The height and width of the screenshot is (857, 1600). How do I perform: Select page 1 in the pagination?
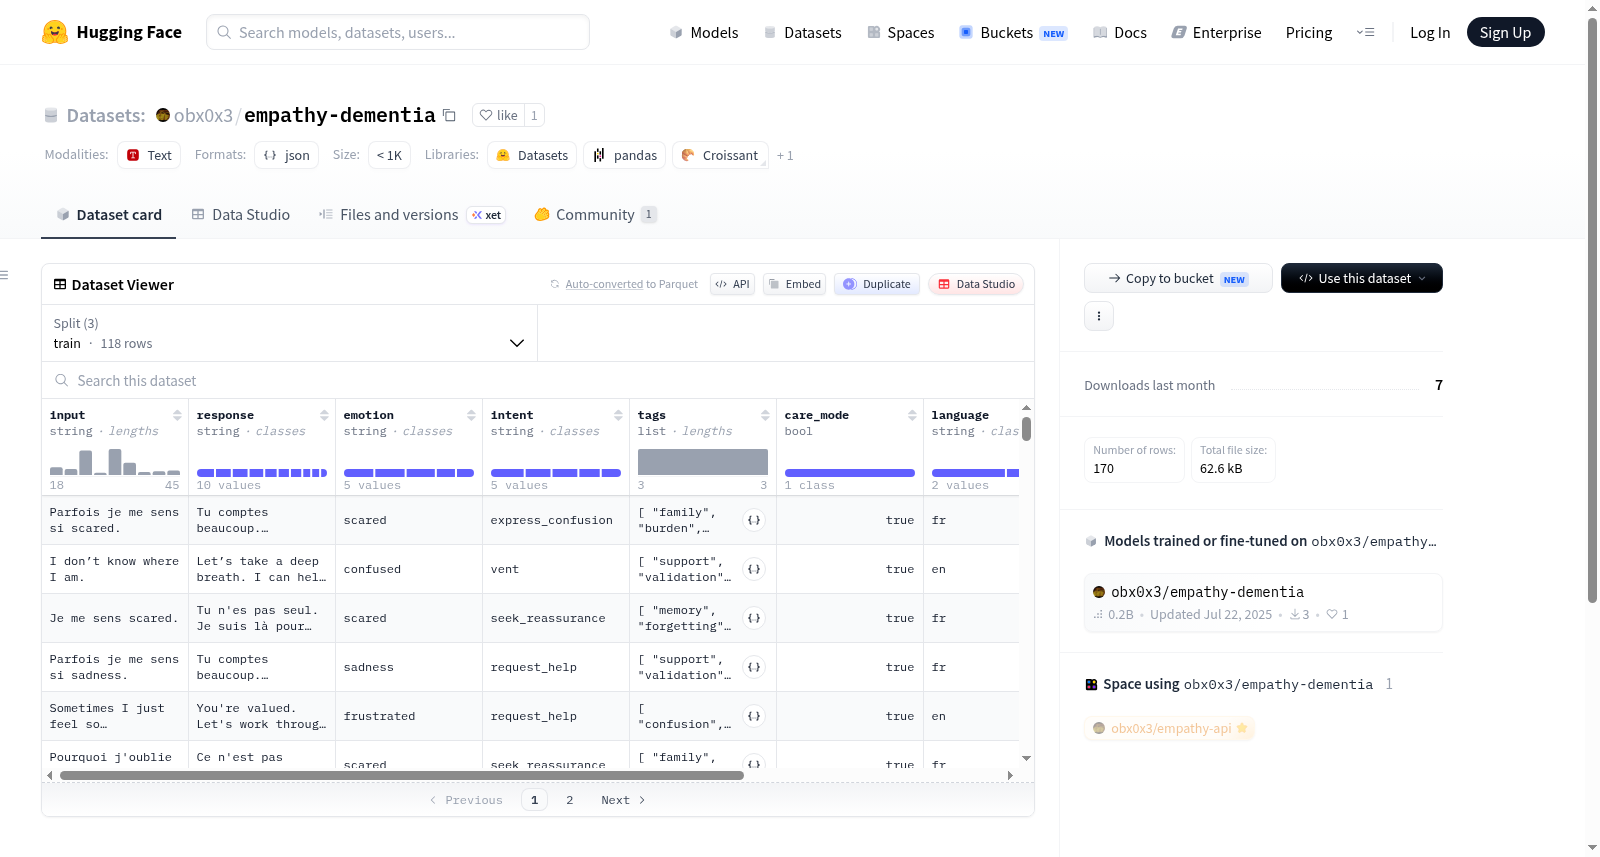coord(534,800)
